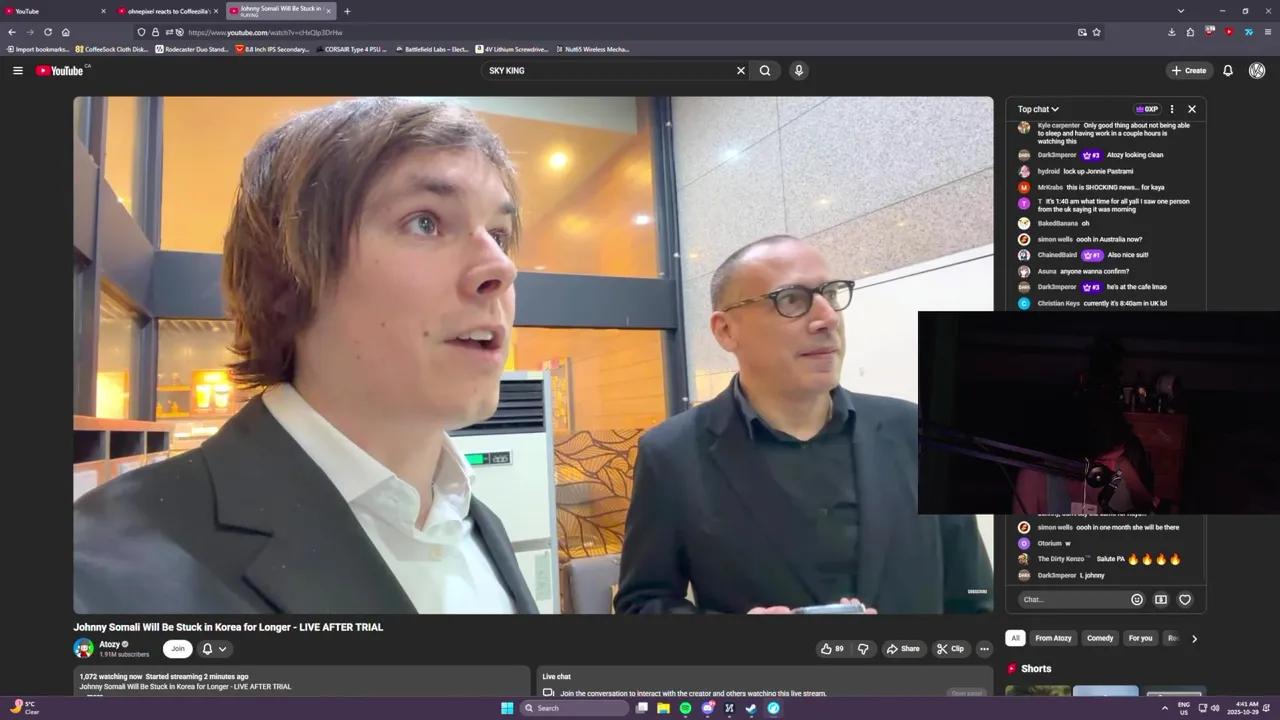Open YouTube notifications bell

pos(1228,70)
